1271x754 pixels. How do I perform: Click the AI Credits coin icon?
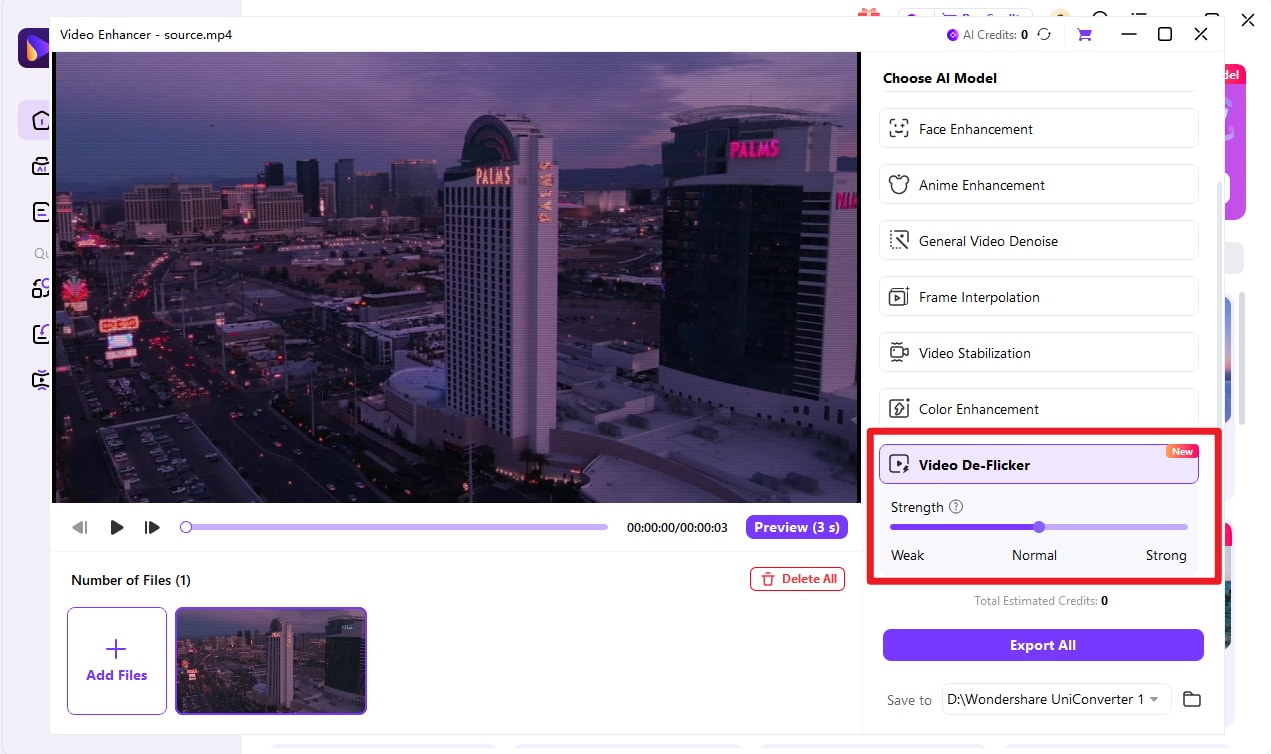[952, 34]
